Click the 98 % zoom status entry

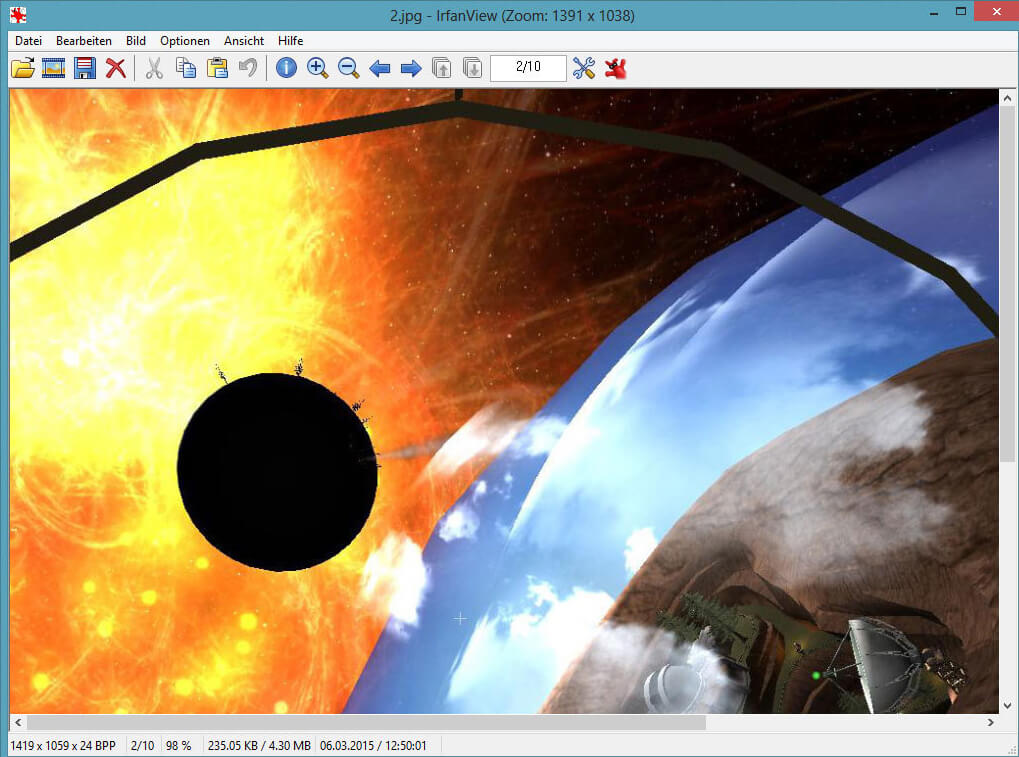tap(179, 745)
